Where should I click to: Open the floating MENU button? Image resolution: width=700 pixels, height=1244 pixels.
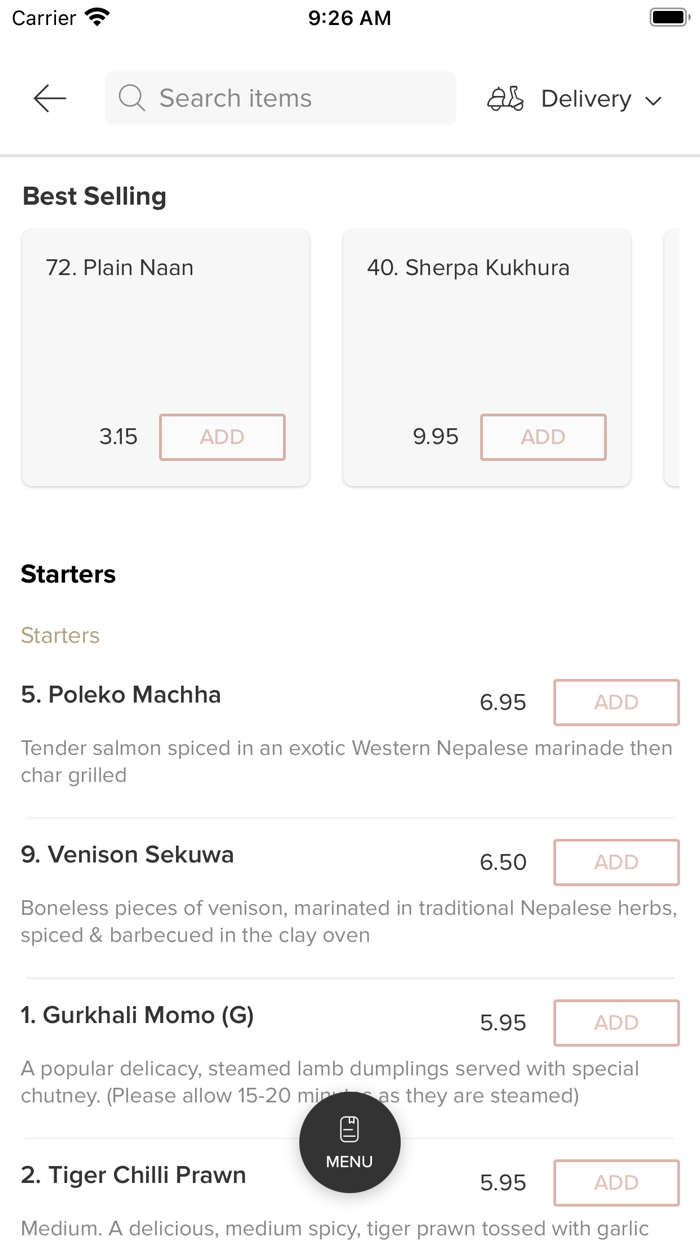pos(350,1143)
